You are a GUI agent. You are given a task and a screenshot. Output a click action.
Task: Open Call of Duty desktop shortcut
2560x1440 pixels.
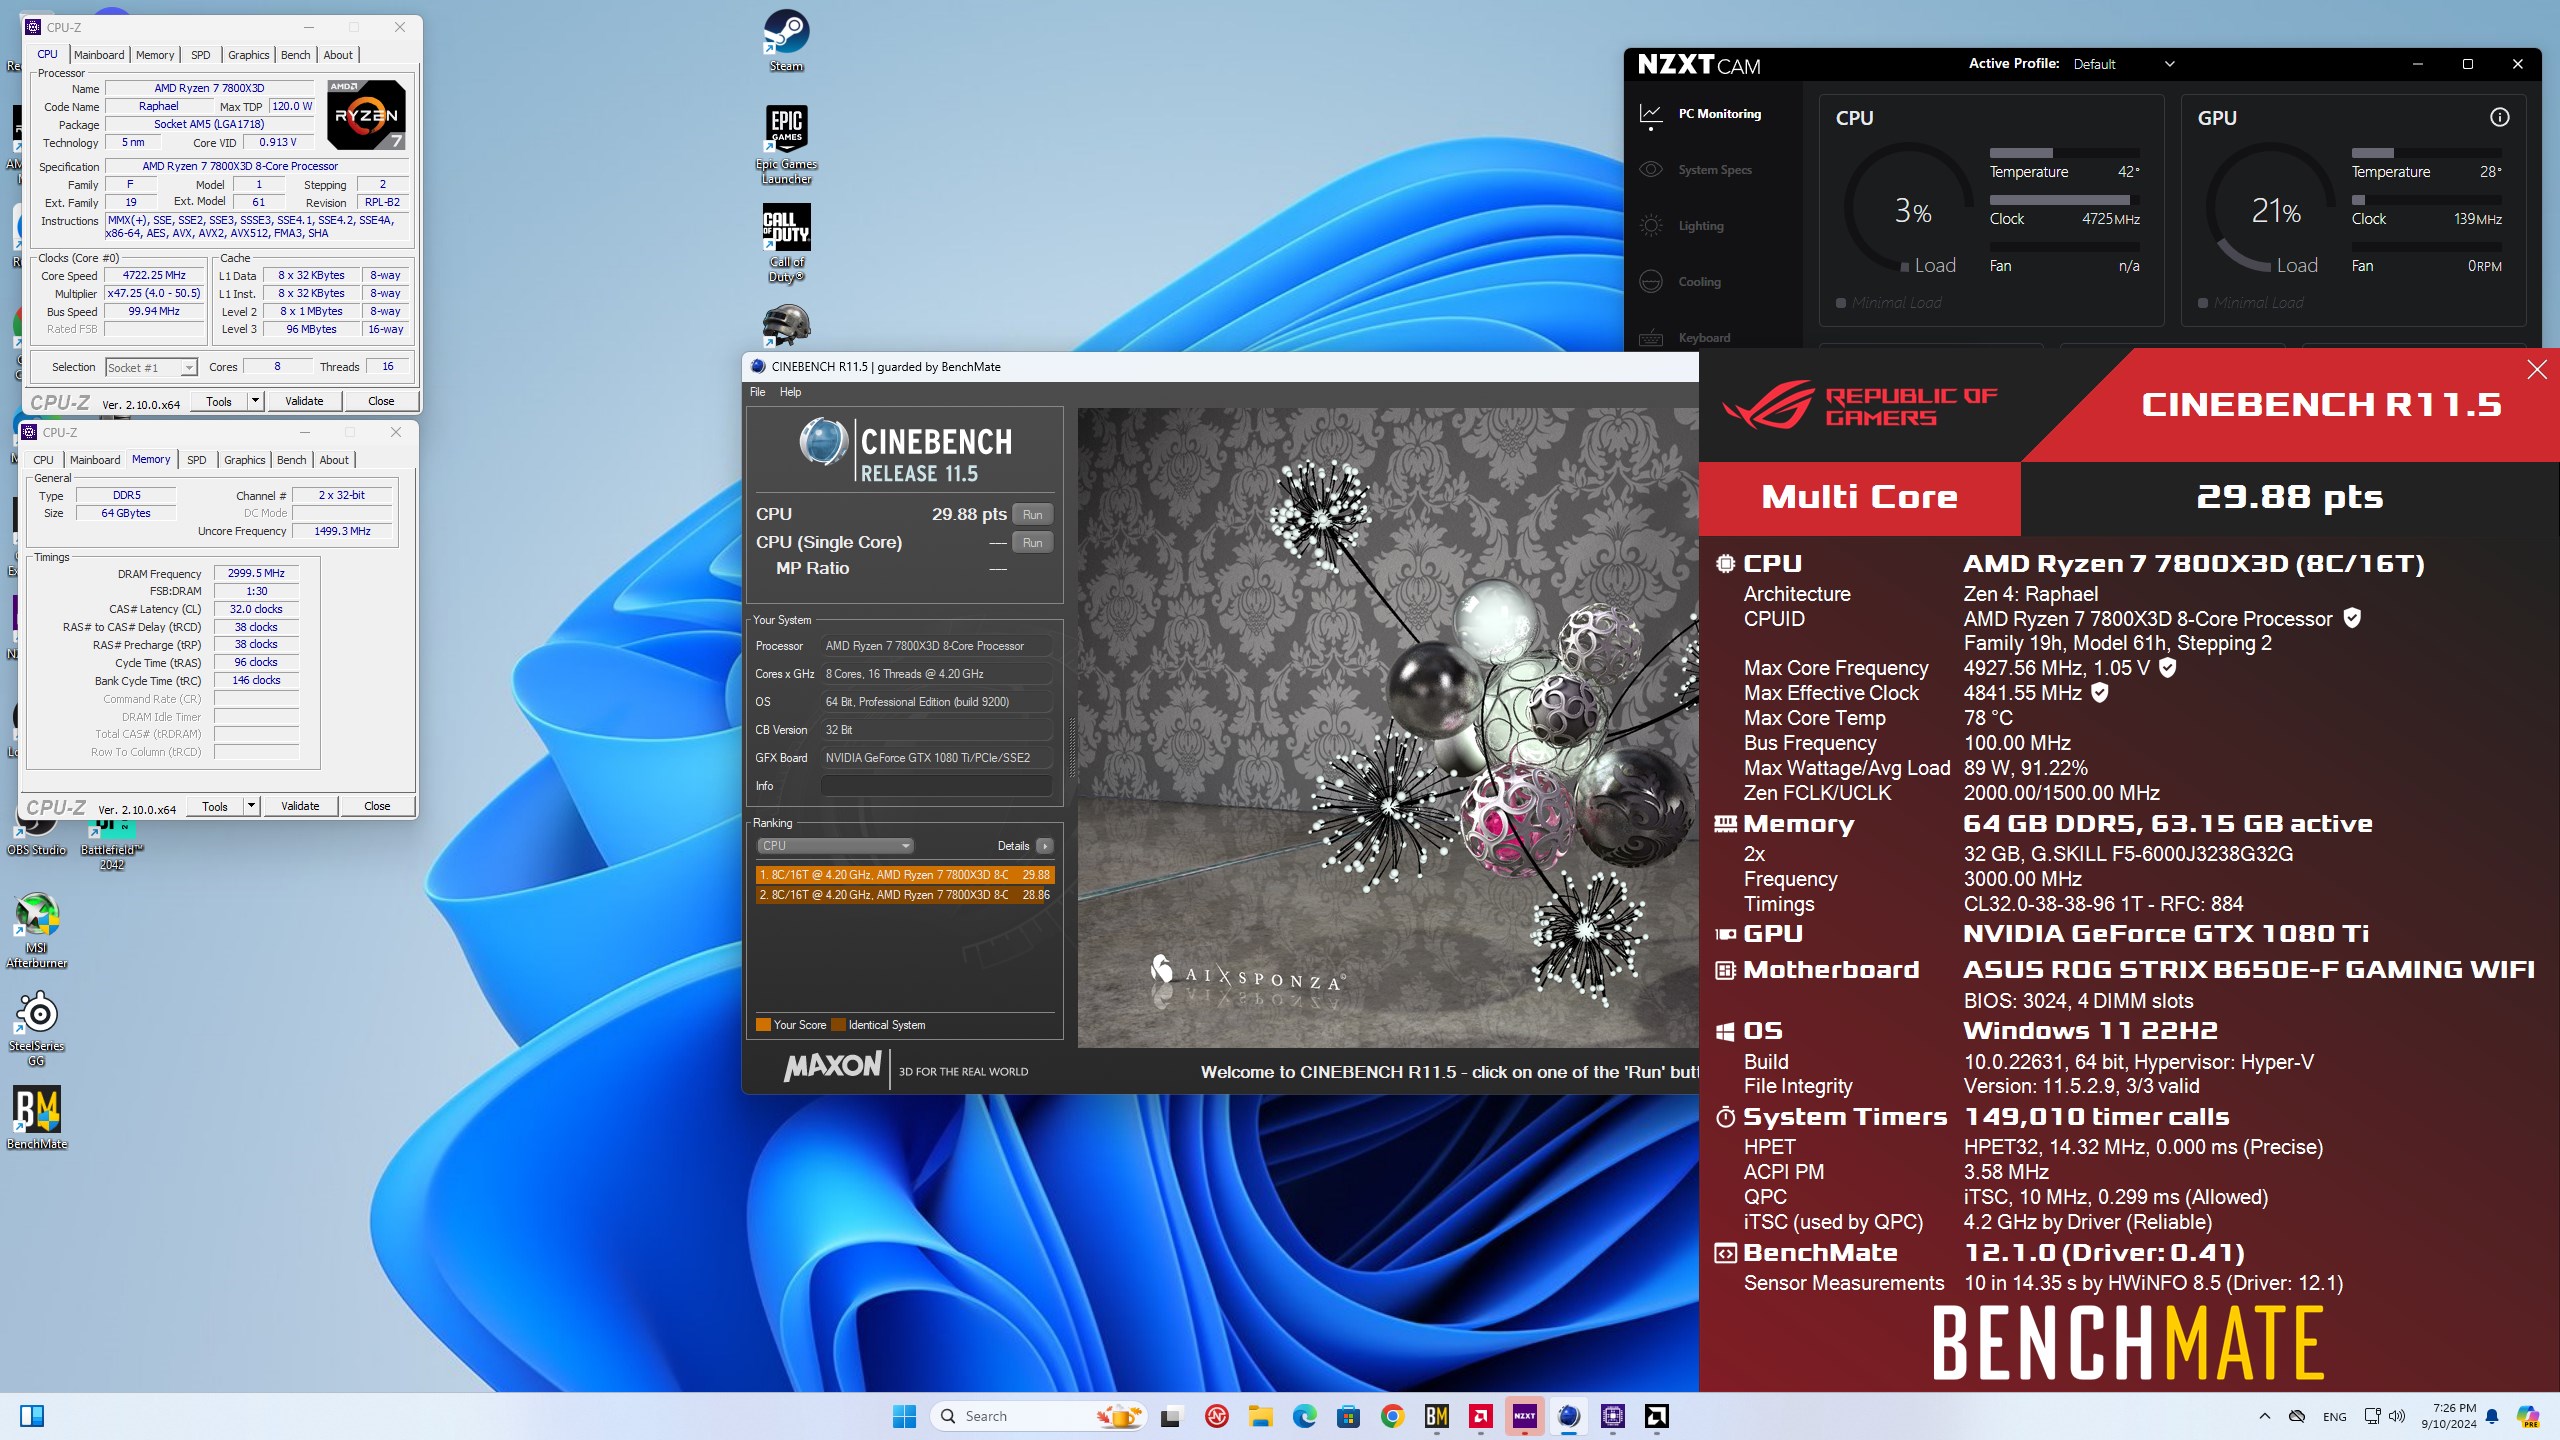pyautogui.click(x=786, y=243)
